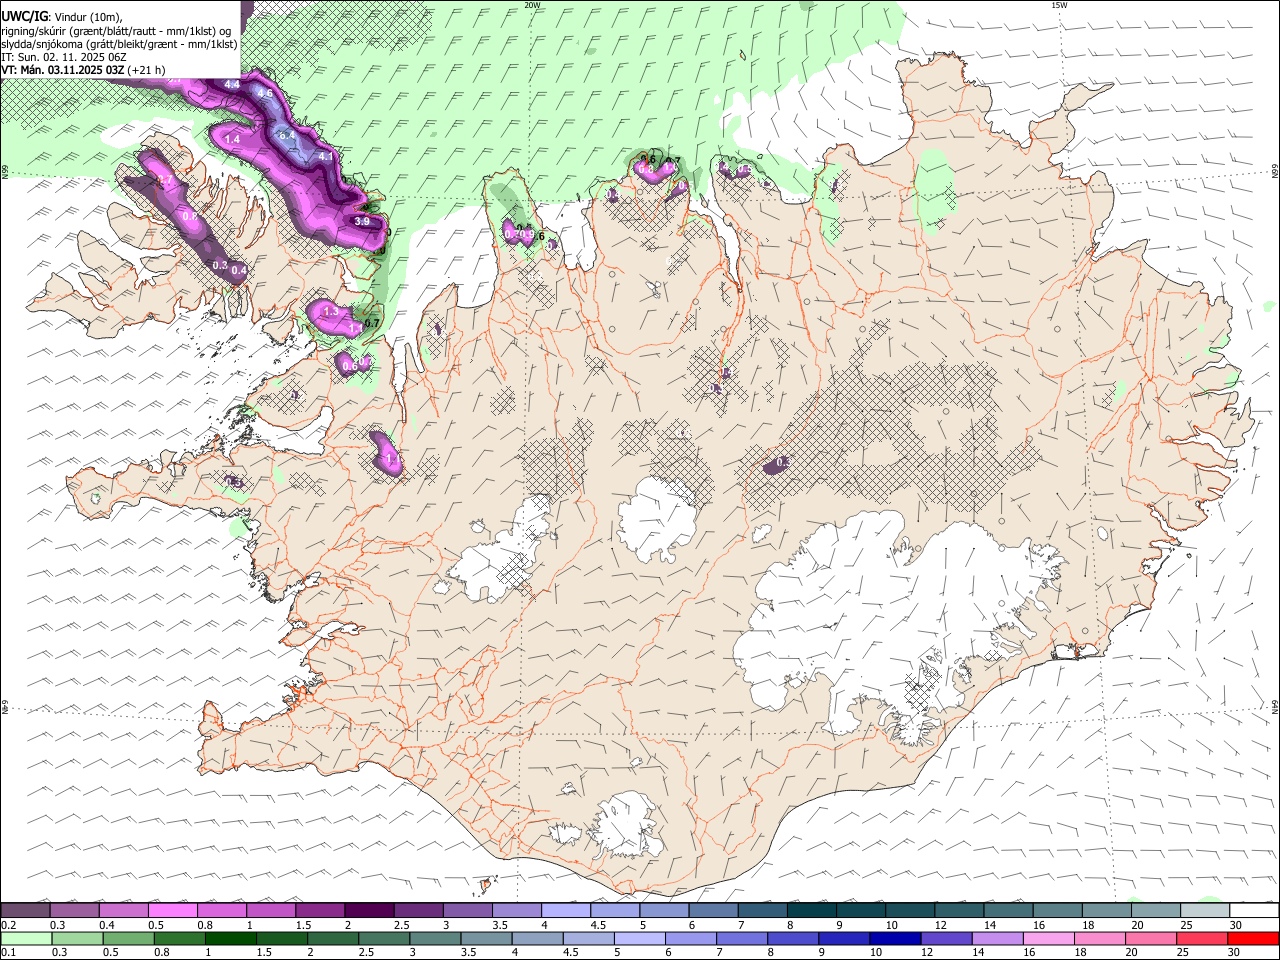Pick upper legend swatch between 8 and 9
1280x960 pixels.
[812, 910]
